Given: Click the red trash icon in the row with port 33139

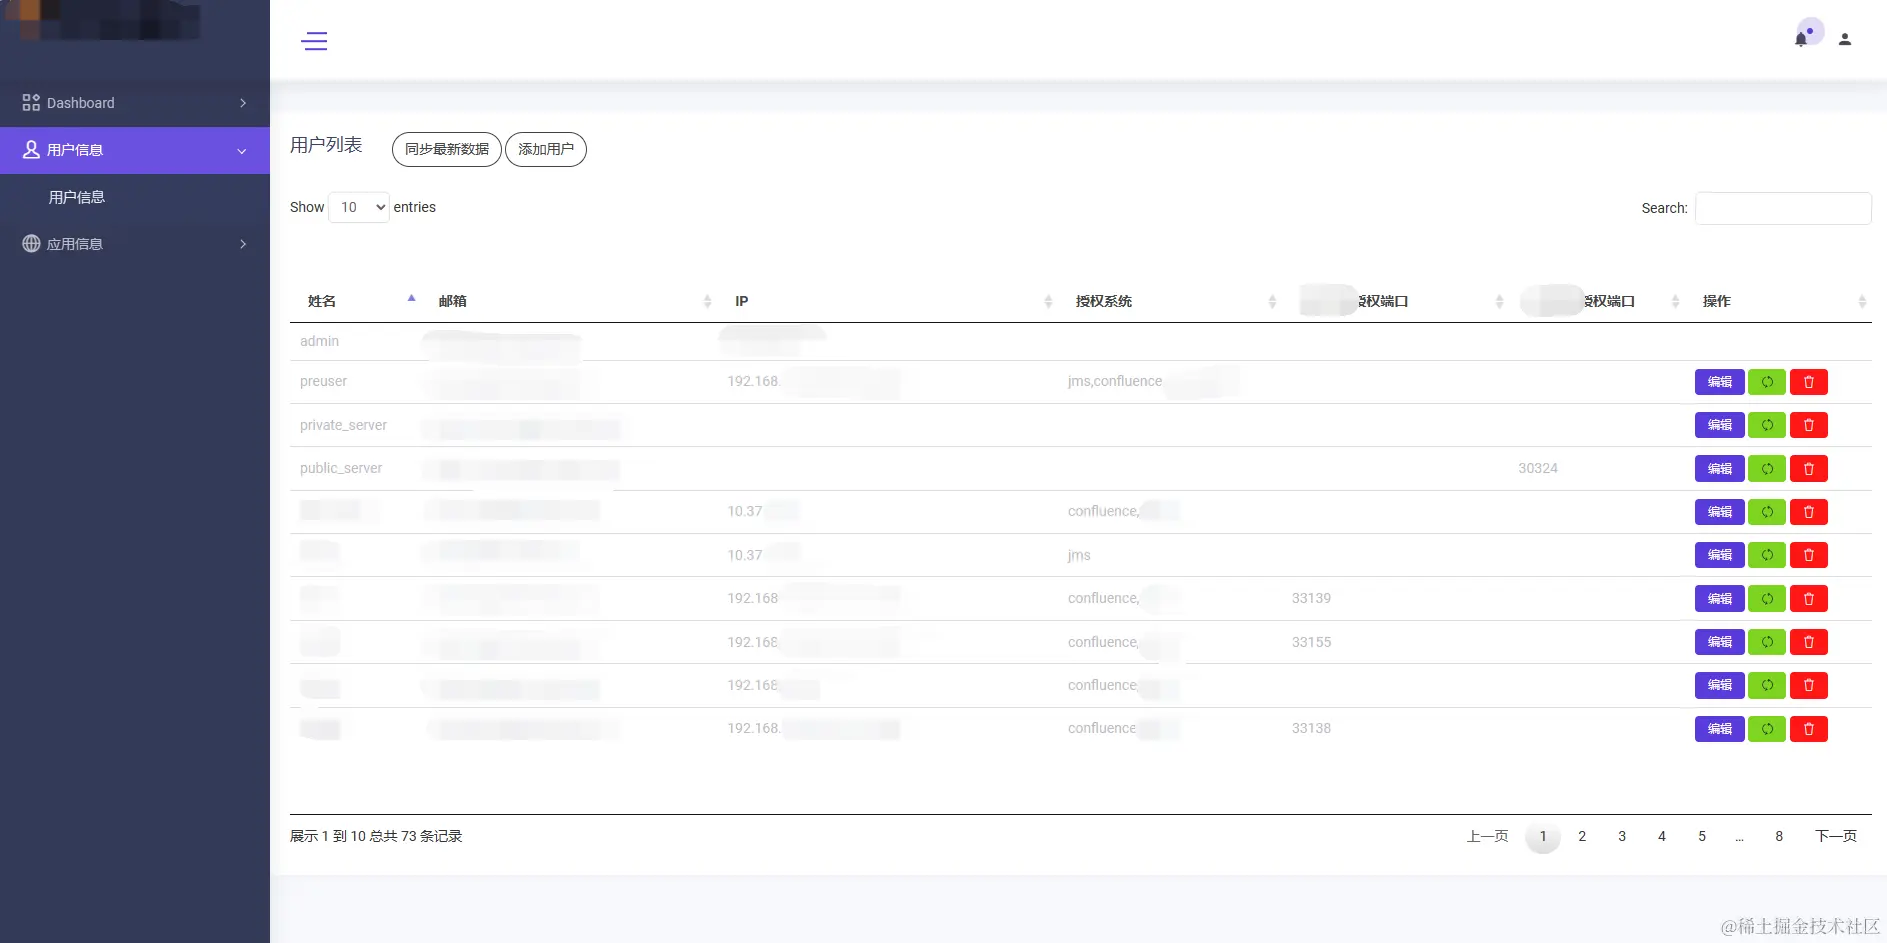Looking at the screenshot, I should coord(1809,599).
